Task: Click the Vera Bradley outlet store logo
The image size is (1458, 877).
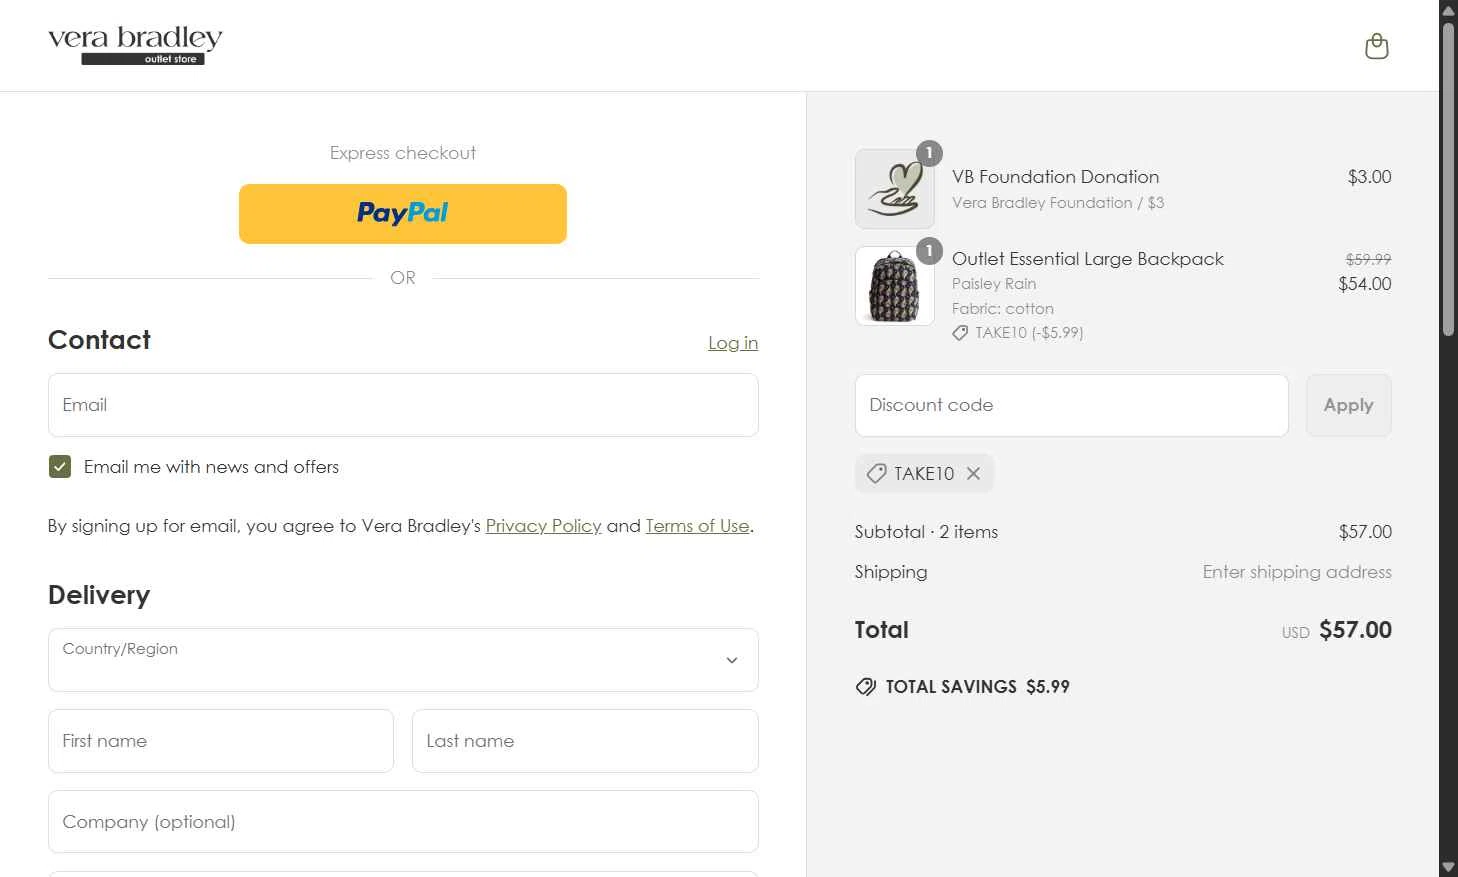Action: click(x=135, y=46)
